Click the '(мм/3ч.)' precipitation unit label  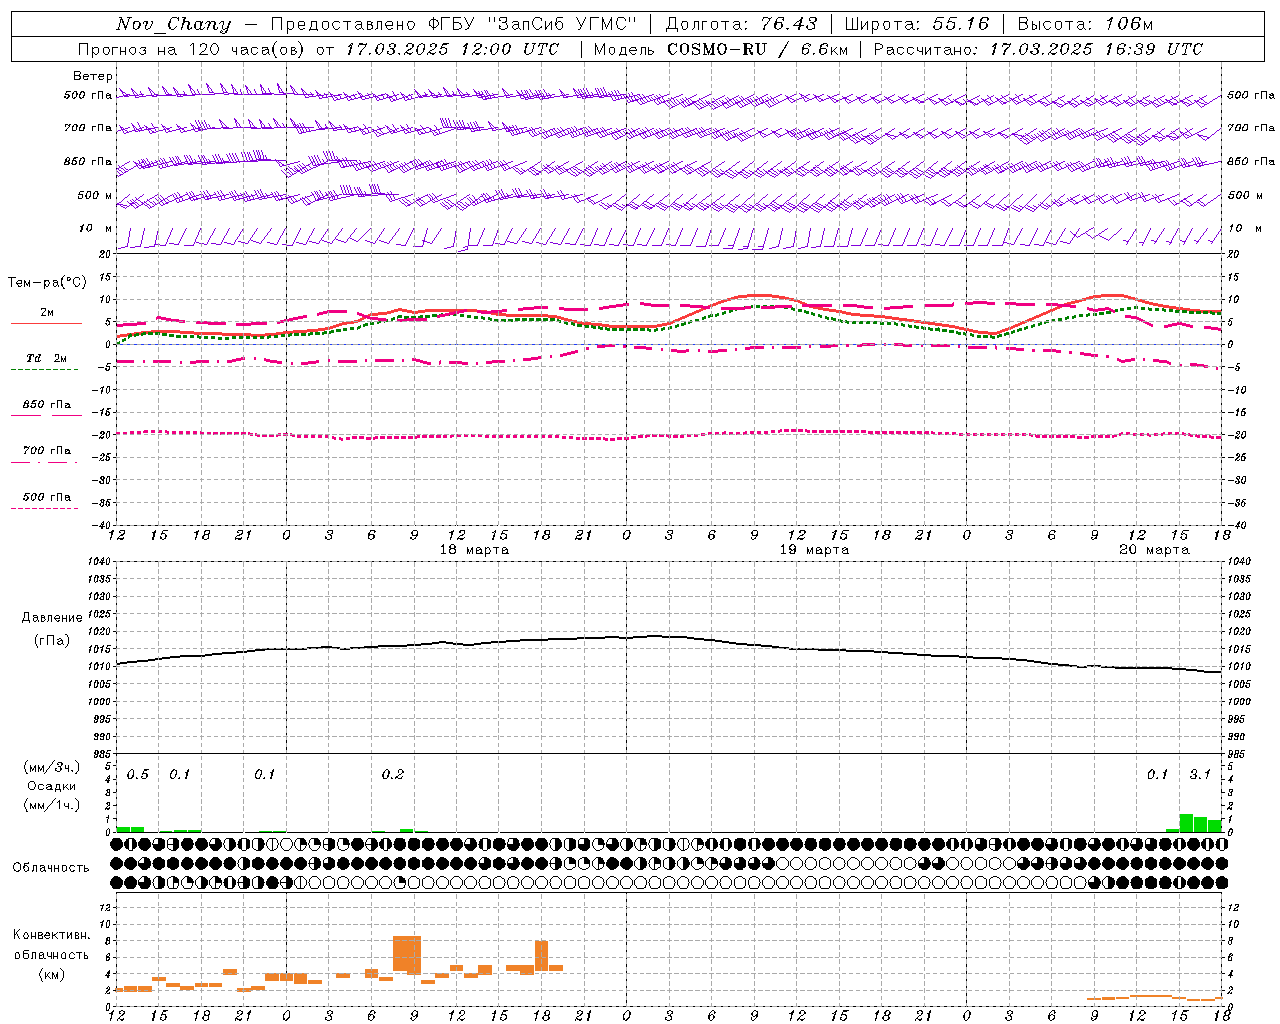click(x=52, y=768)
